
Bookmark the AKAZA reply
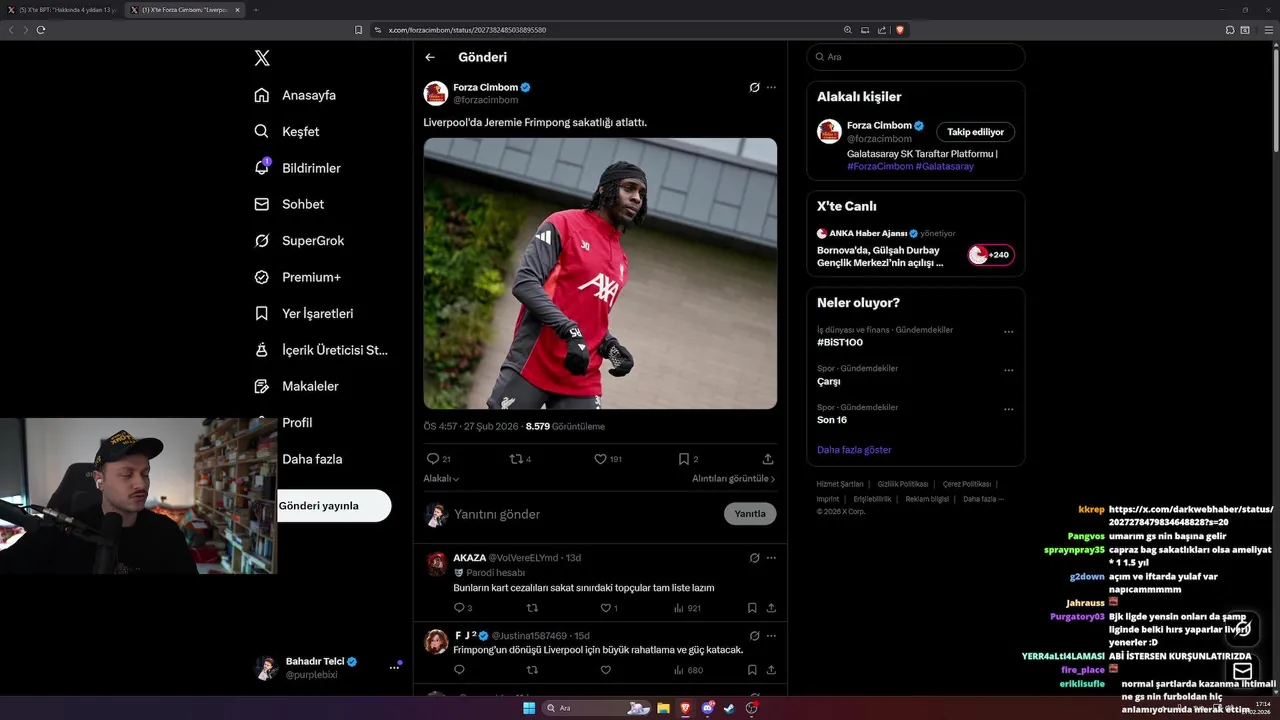pyautogui.click(x=752, y=608)
